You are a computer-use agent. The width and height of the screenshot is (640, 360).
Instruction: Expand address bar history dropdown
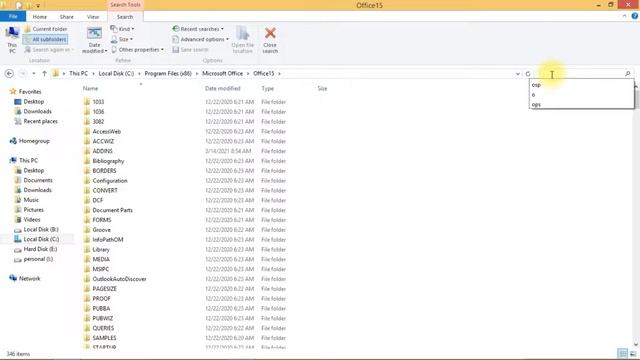518,74
